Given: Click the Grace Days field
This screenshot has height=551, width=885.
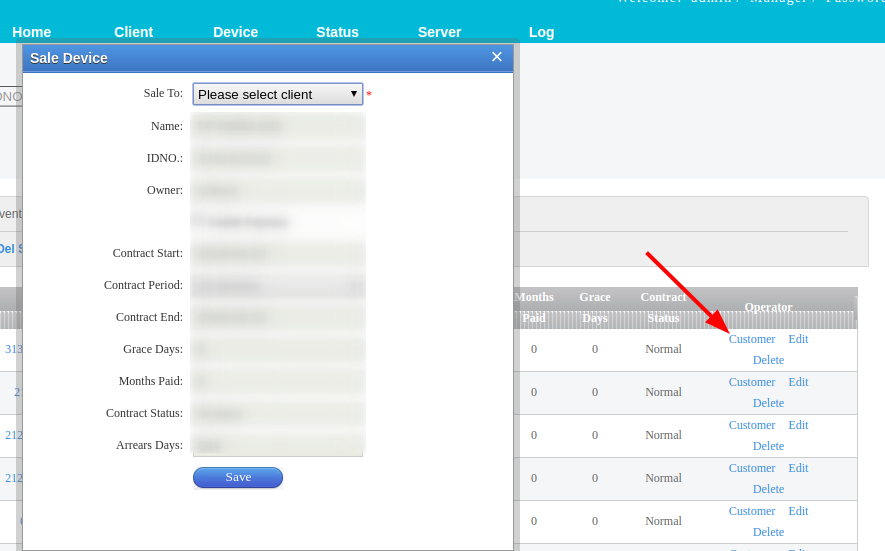Looking at the screenshot, I should [277, 350].
